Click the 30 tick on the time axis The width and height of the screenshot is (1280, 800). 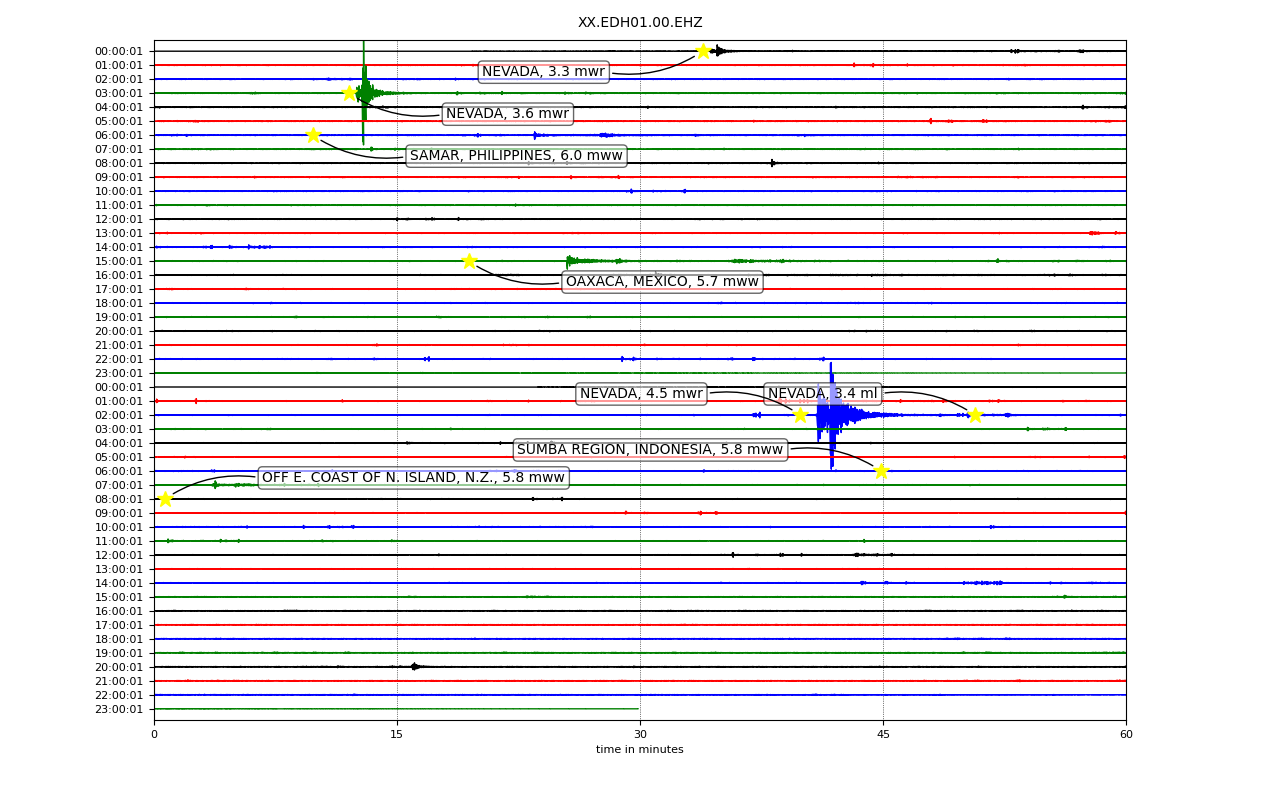point(640,734)
